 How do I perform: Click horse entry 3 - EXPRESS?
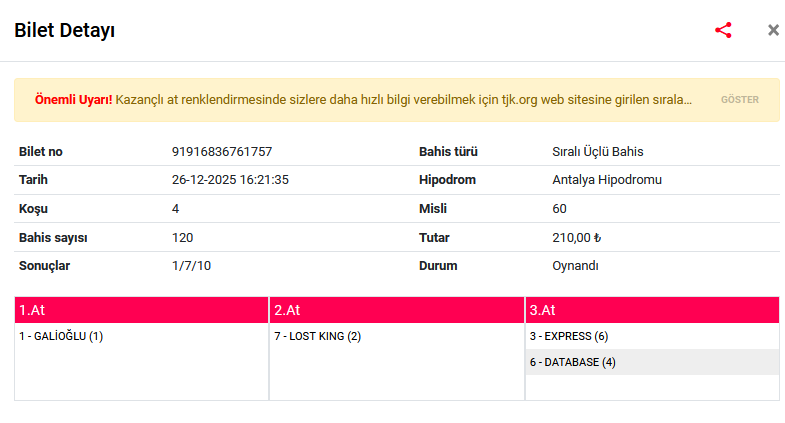(x=568, y=336)
